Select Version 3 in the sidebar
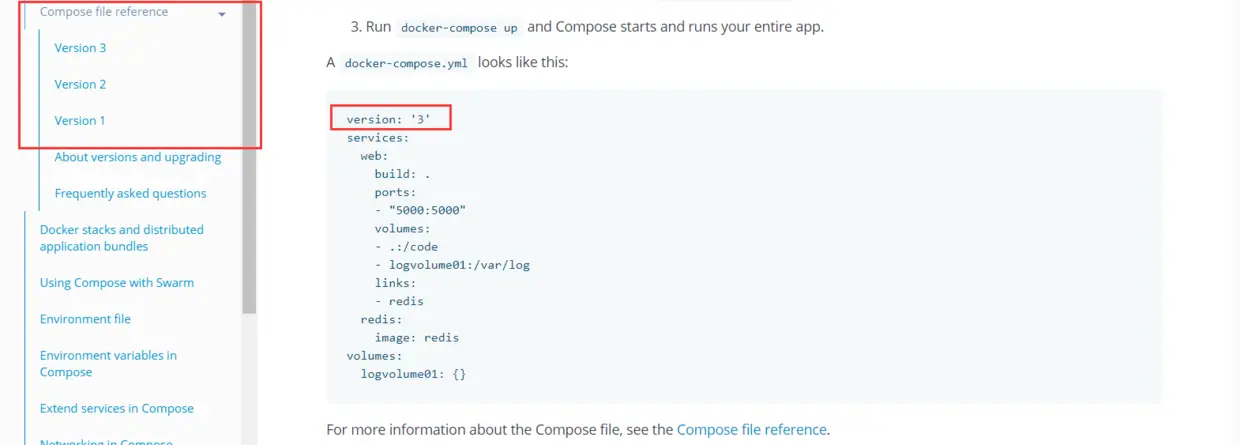 [x=81, y=48]
